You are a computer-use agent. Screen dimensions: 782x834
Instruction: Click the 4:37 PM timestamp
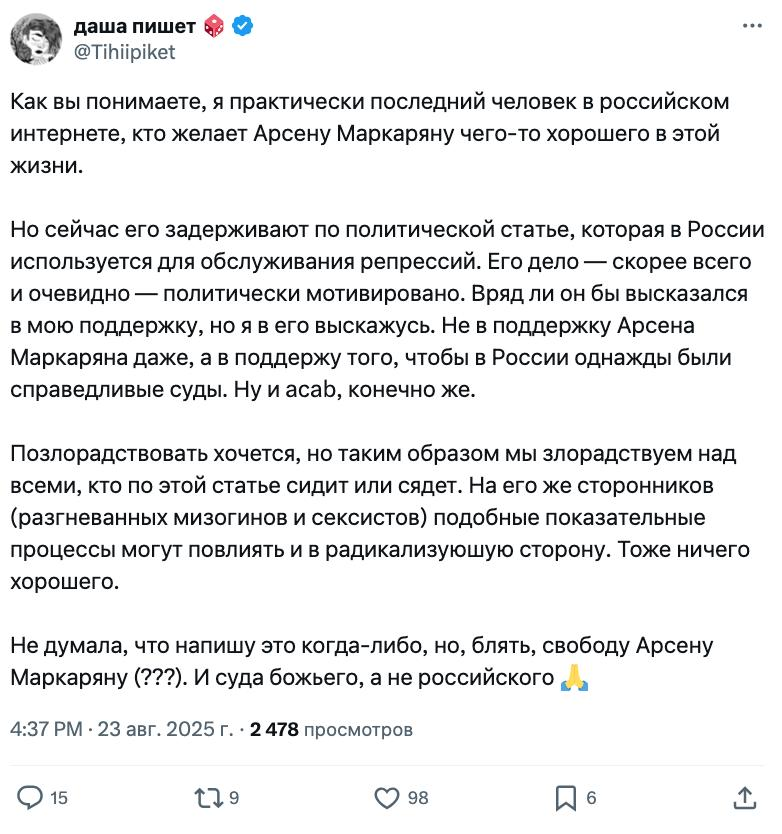[46, 729]
